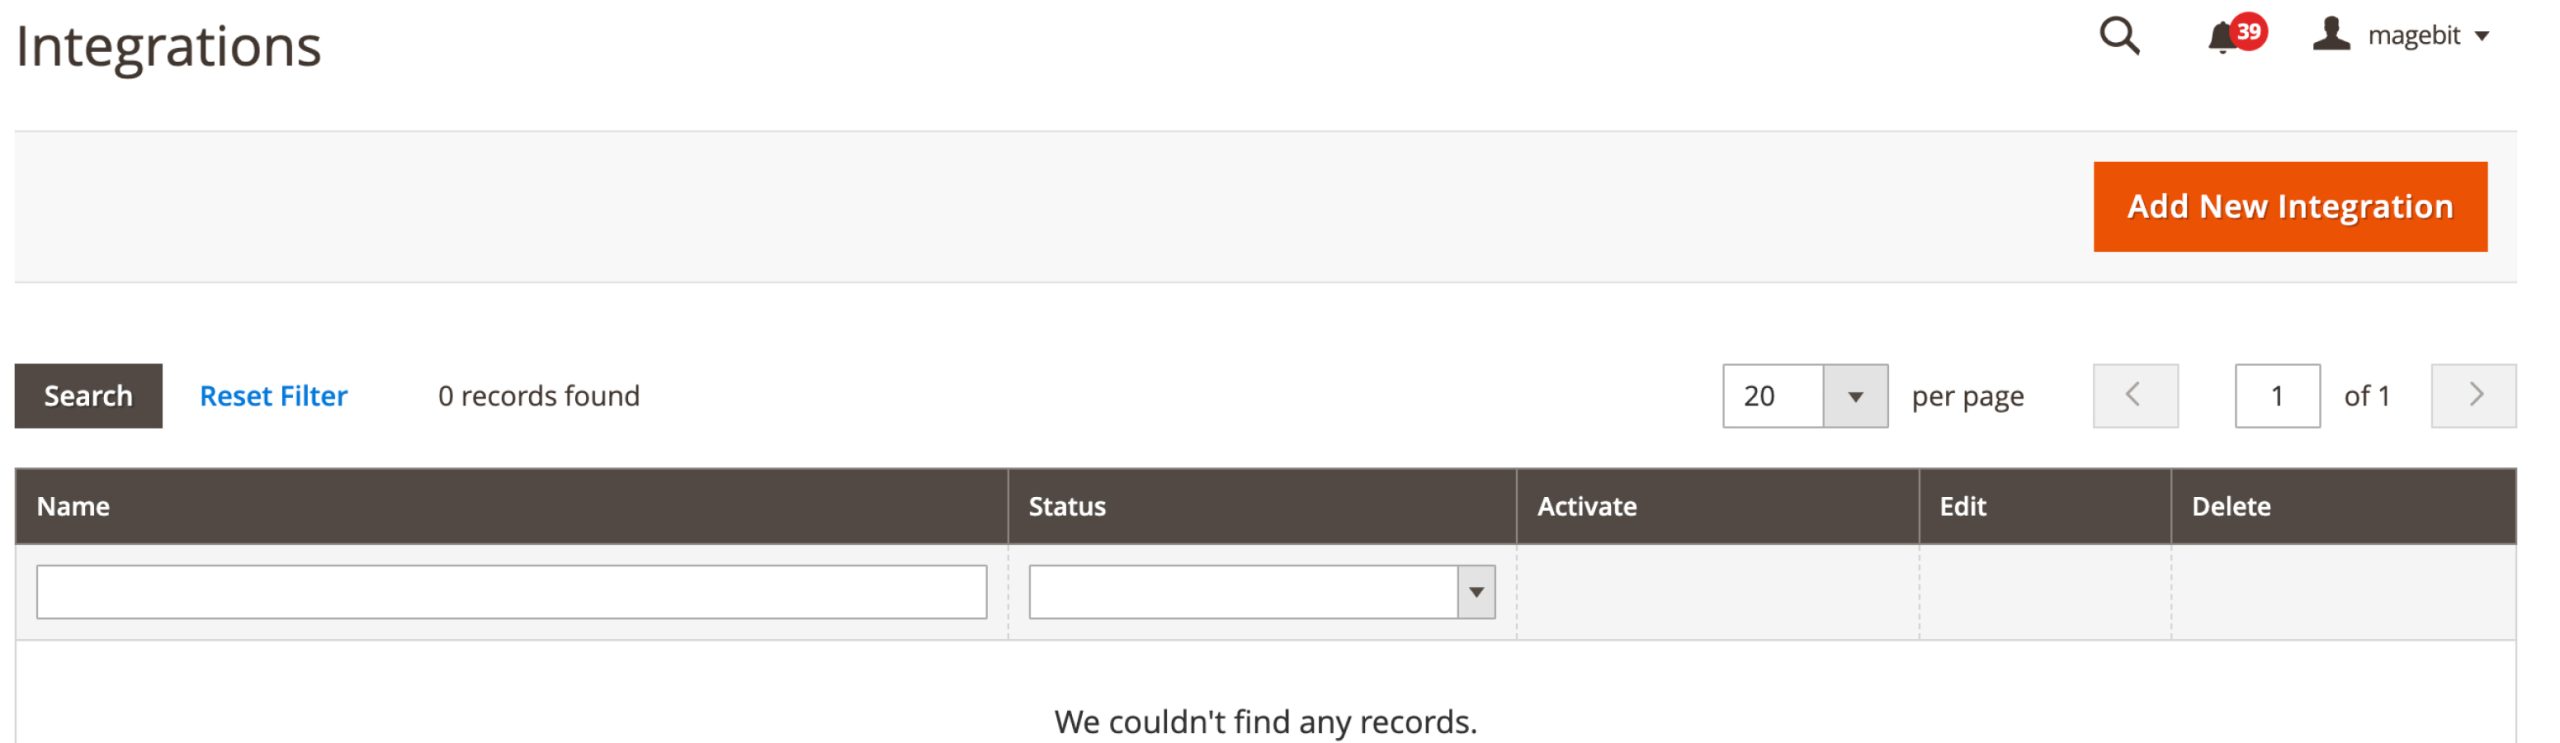
Task: Open the Status filter dropdown
Action: point(1261,592)
